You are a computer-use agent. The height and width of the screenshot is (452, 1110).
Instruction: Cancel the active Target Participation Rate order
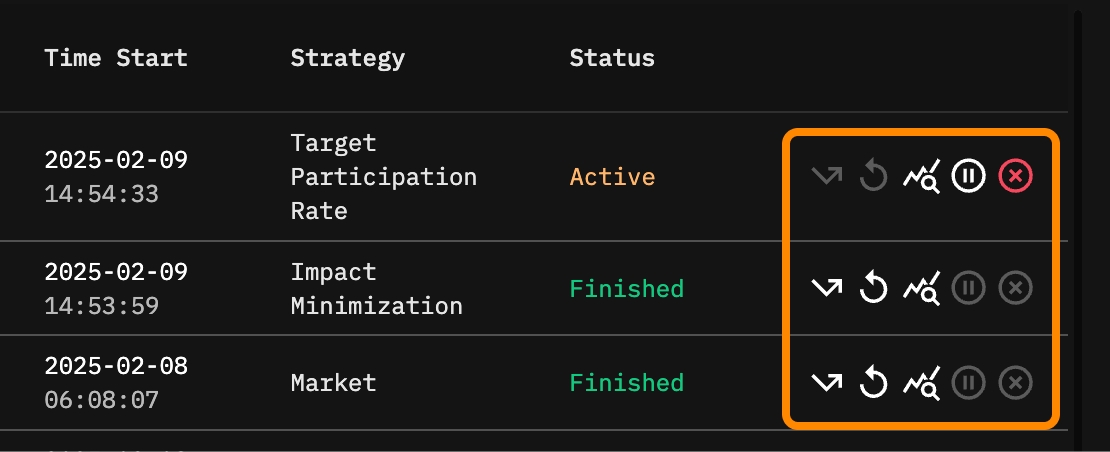click(x=1015, y=177)
